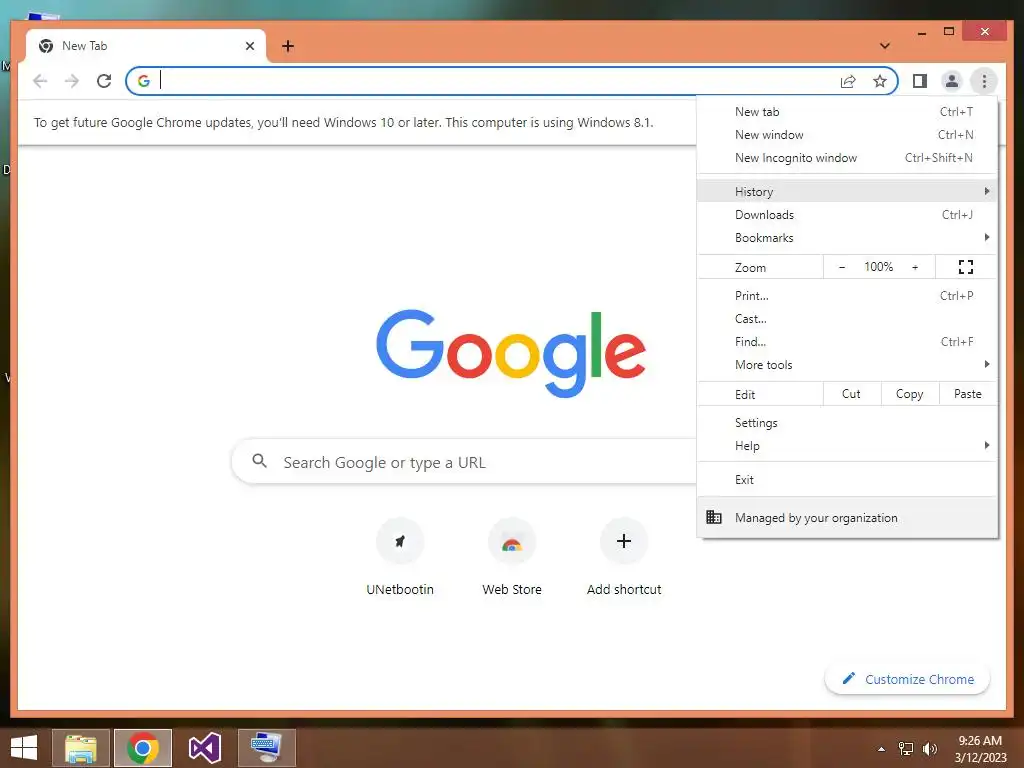
Task: Reload the current page
Action: pyautogui.click(x=104, y=81)
